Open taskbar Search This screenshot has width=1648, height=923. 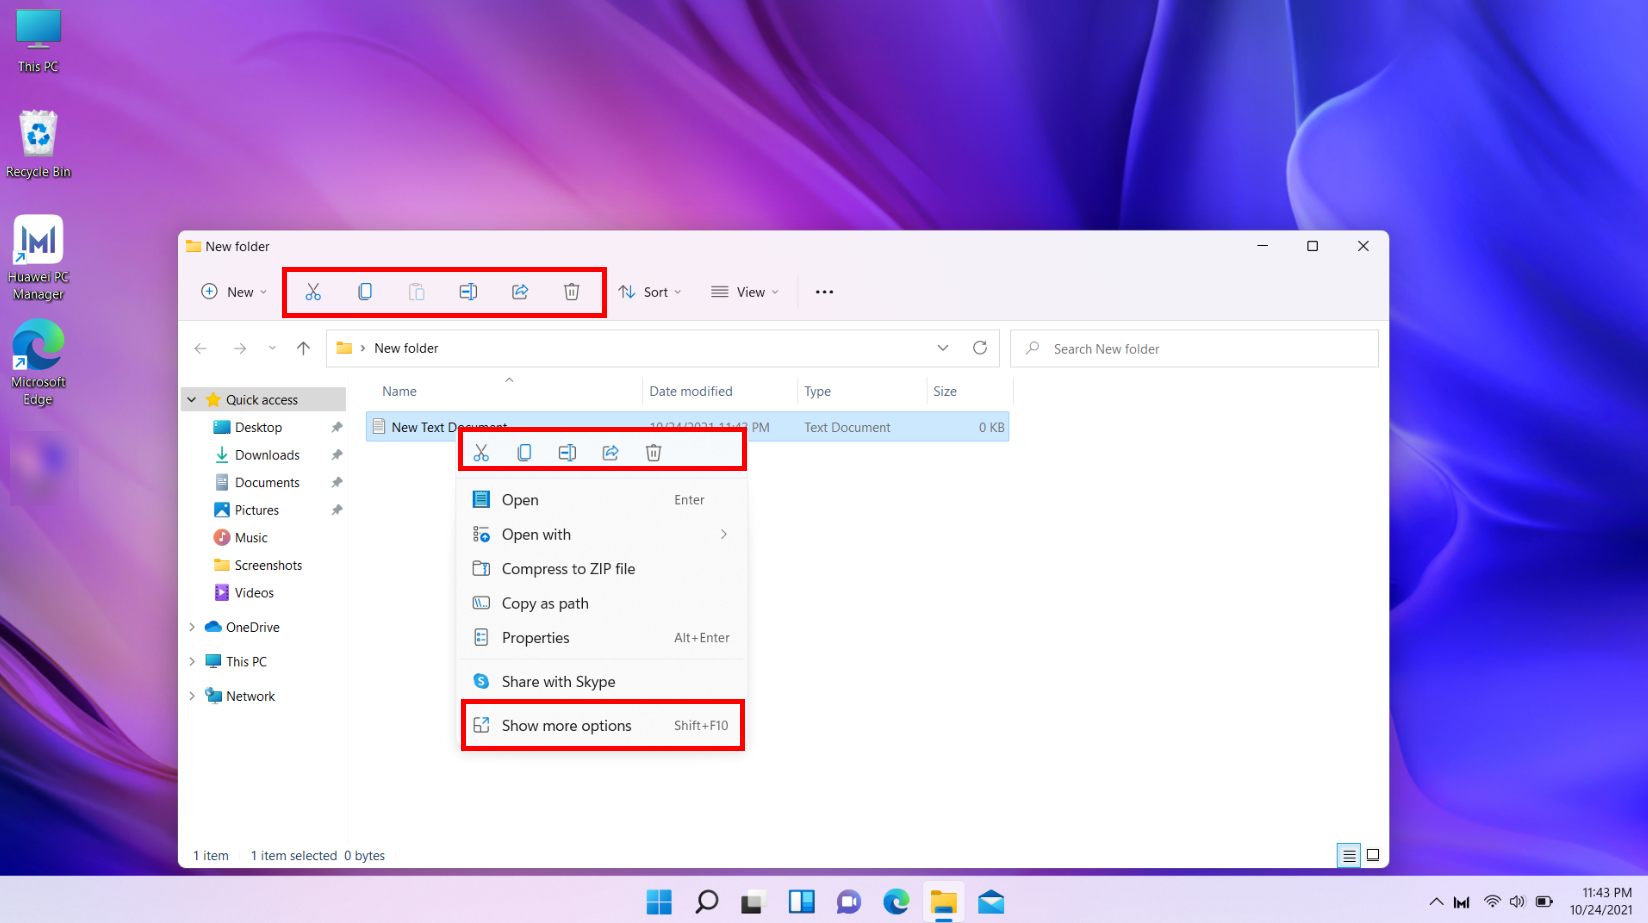(x=707, y=902)
